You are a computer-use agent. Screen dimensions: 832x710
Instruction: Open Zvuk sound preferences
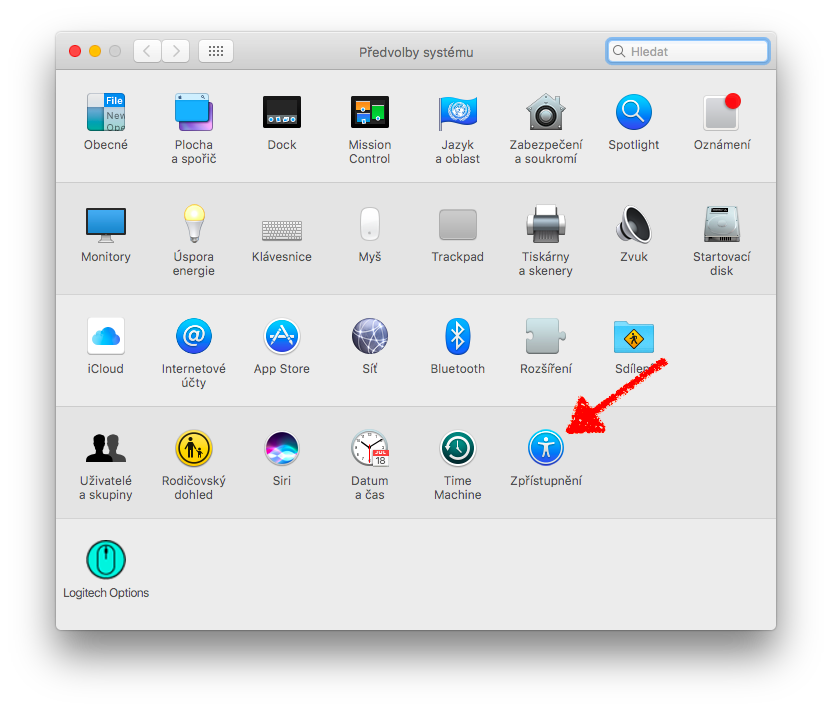[634, 224]
